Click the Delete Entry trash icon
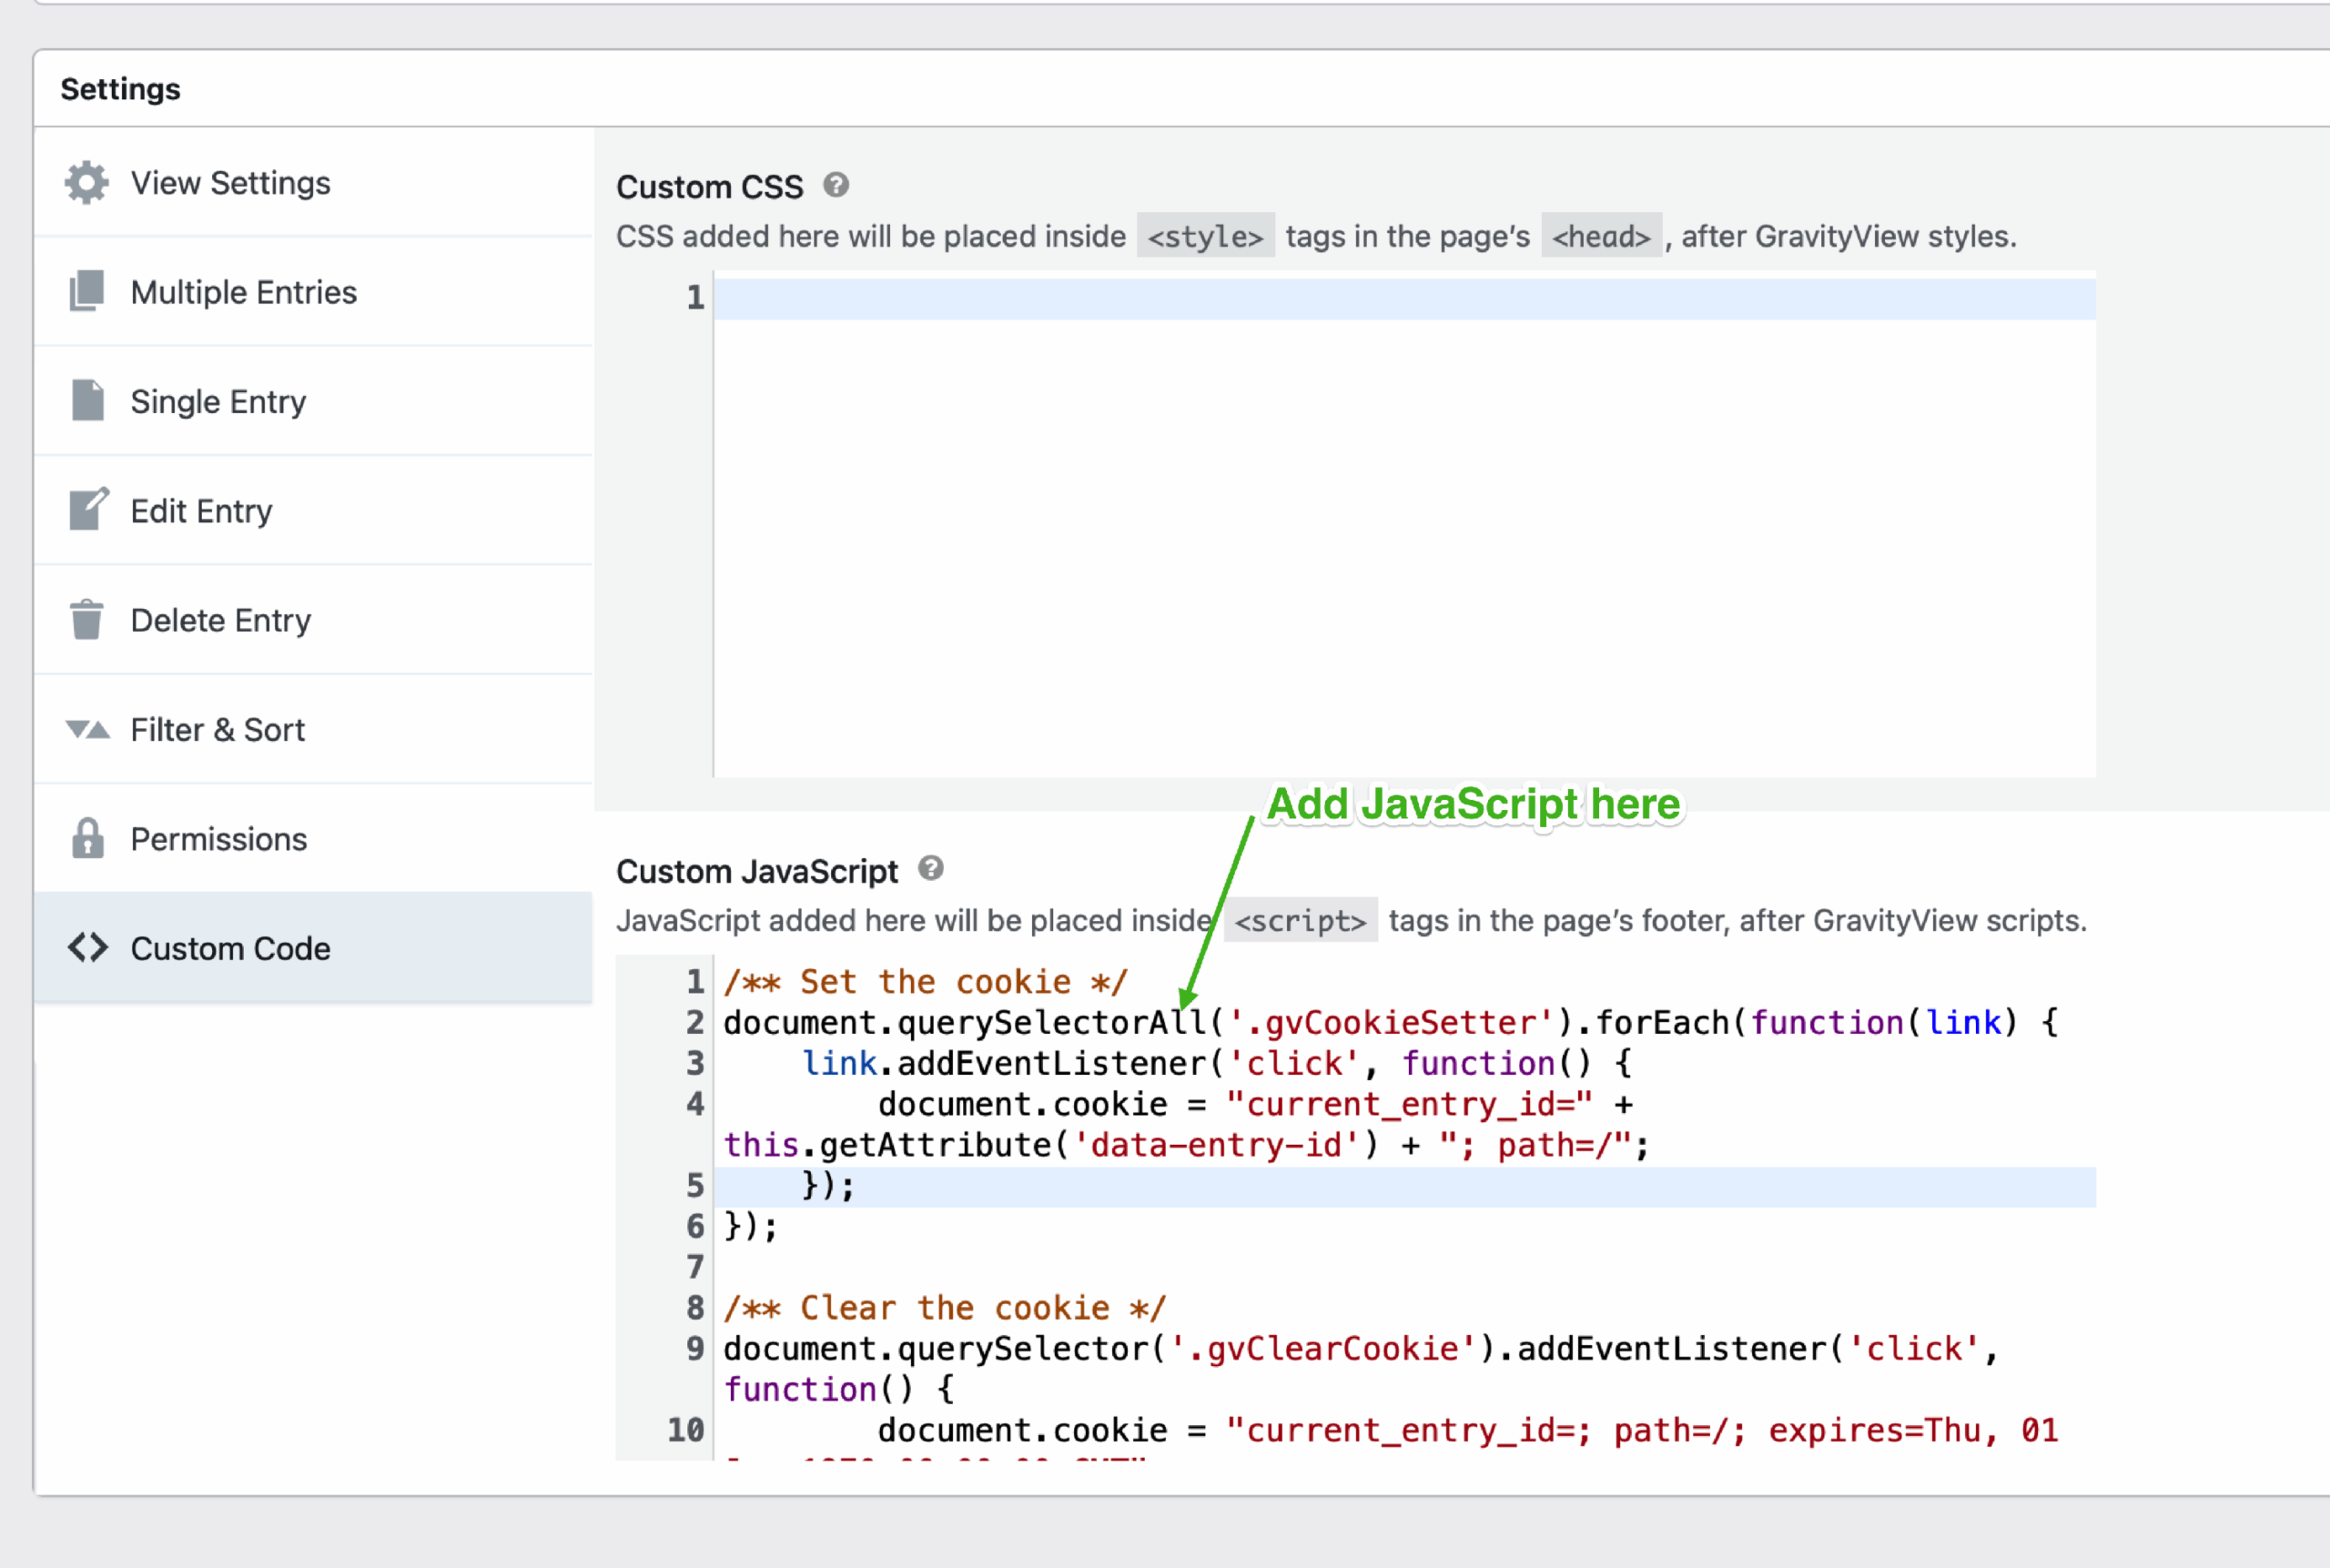 click(87, 619)
